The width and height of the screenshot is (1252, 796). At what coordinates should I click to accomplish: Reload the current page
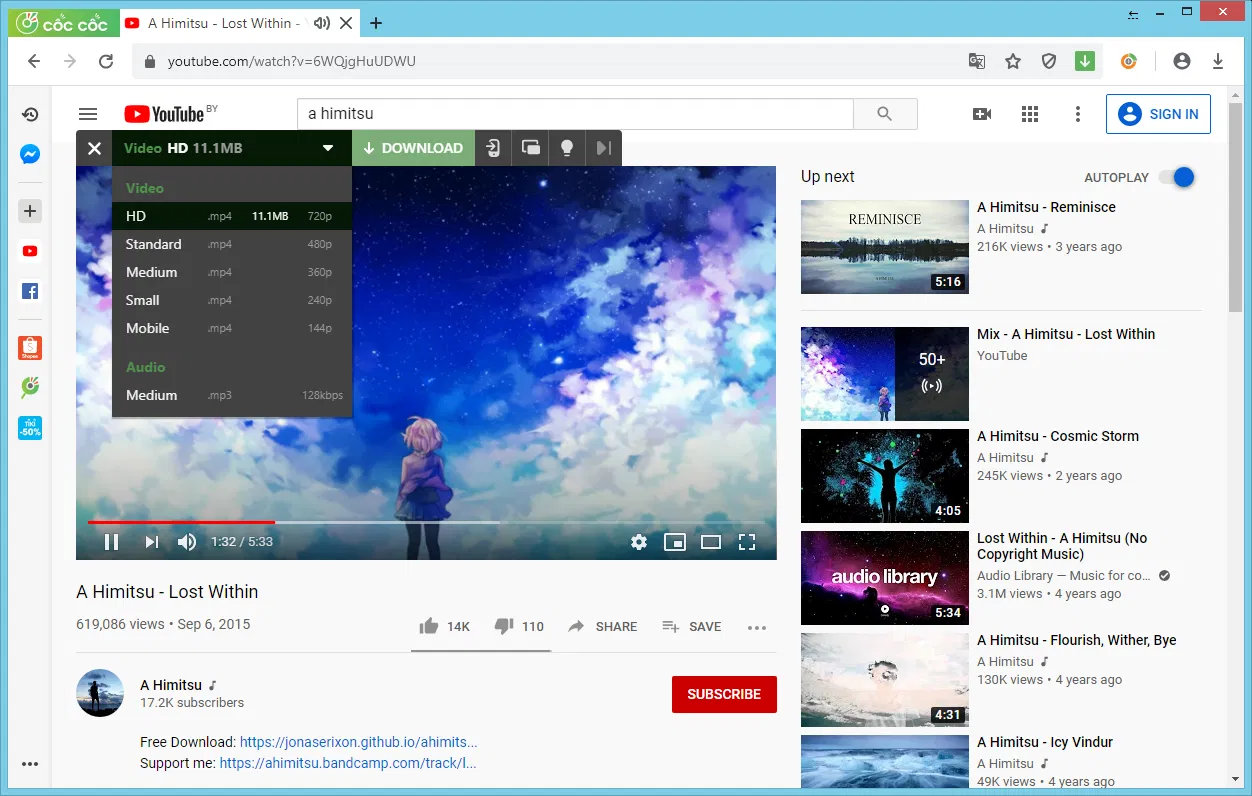tap(106, 61)
